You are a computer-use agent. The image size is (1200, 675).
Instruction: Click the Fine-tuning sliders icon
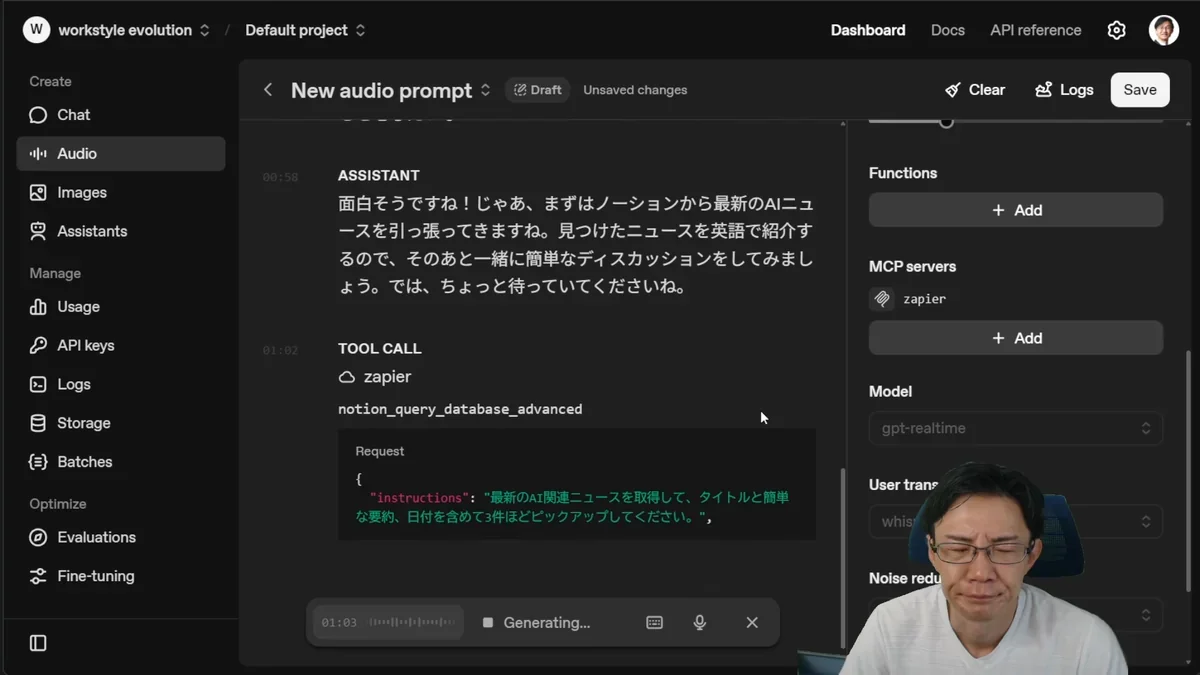(x=38, y=576)
